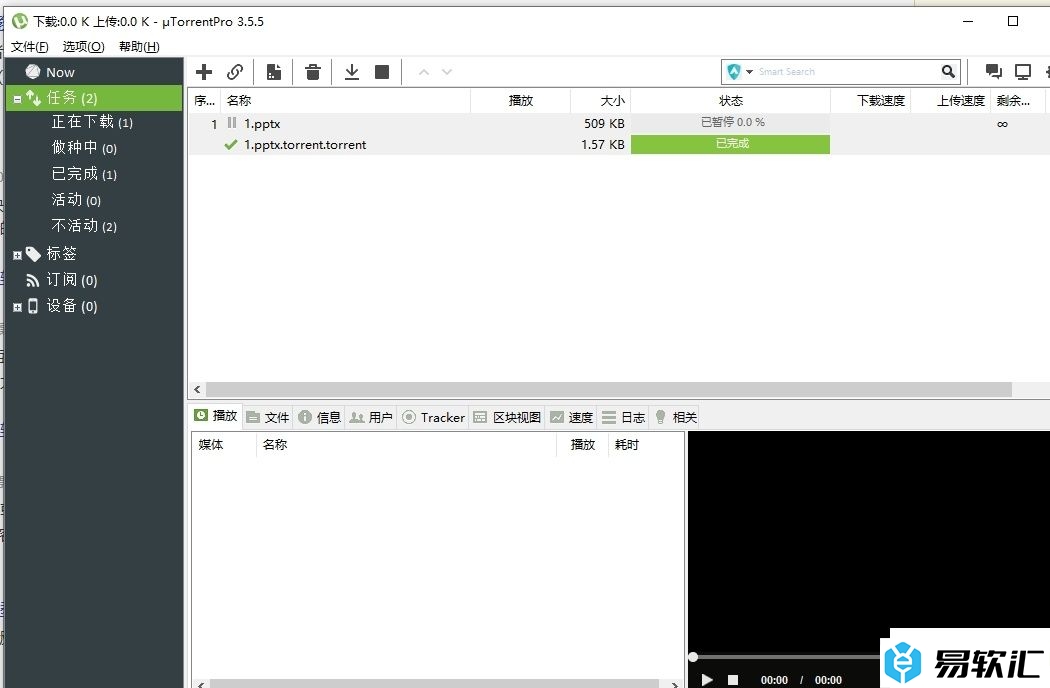The width and height of the screenshot is (1050, 688).
Task: Click the torrent list horizontal scrollbar left arrow
Action: 197,389
